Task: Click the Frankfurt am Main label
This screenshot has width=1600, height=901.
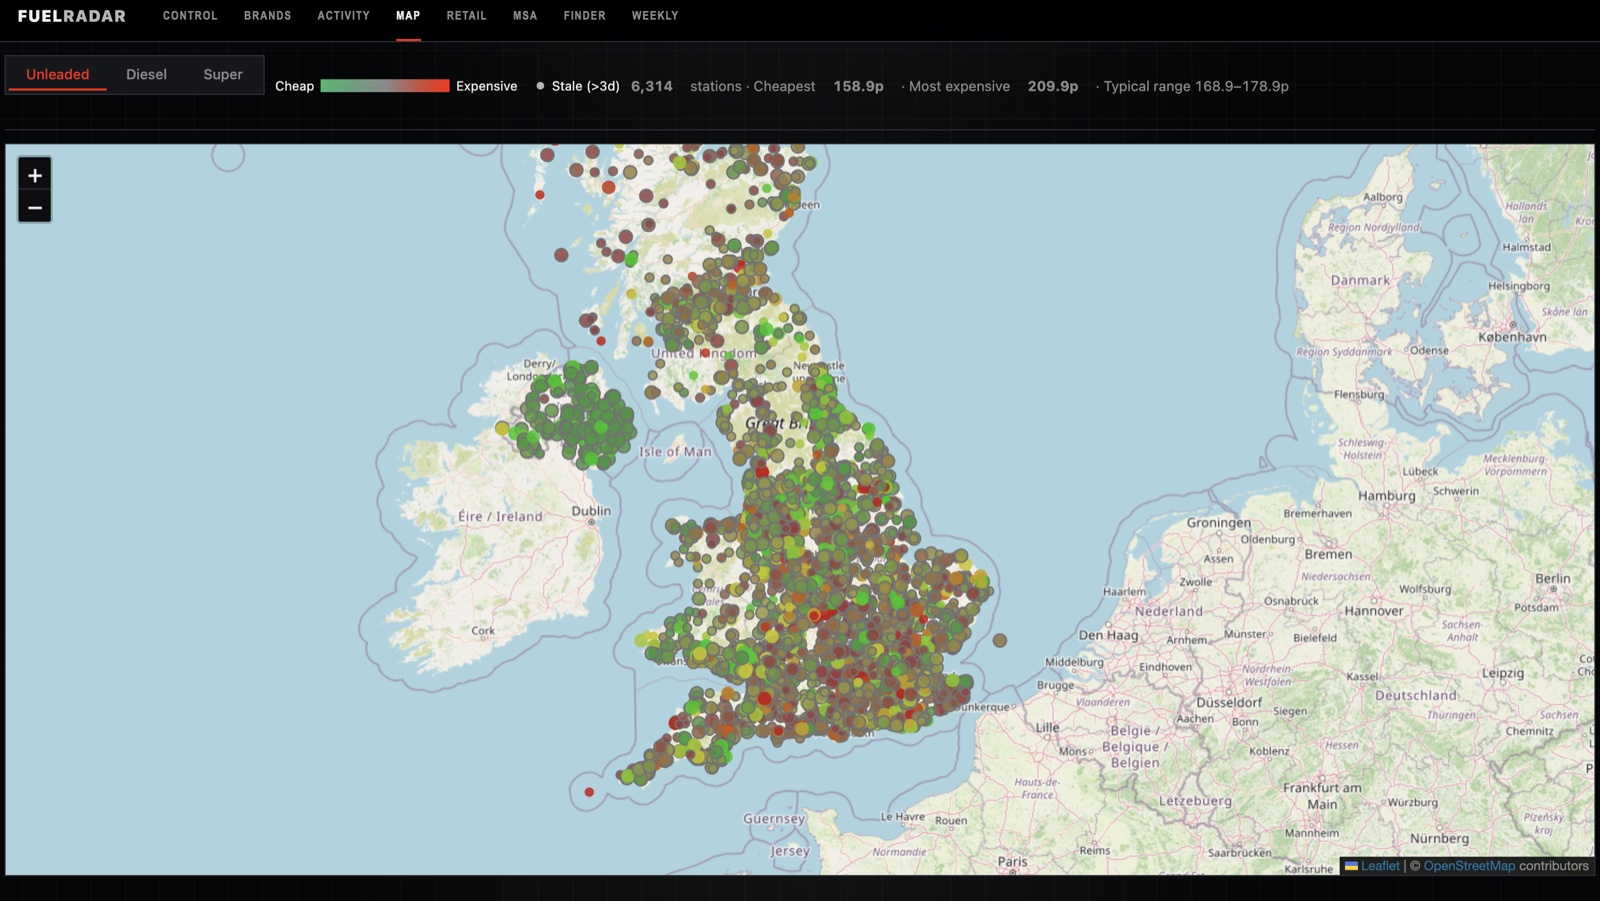Action: tap(1322, 795)
